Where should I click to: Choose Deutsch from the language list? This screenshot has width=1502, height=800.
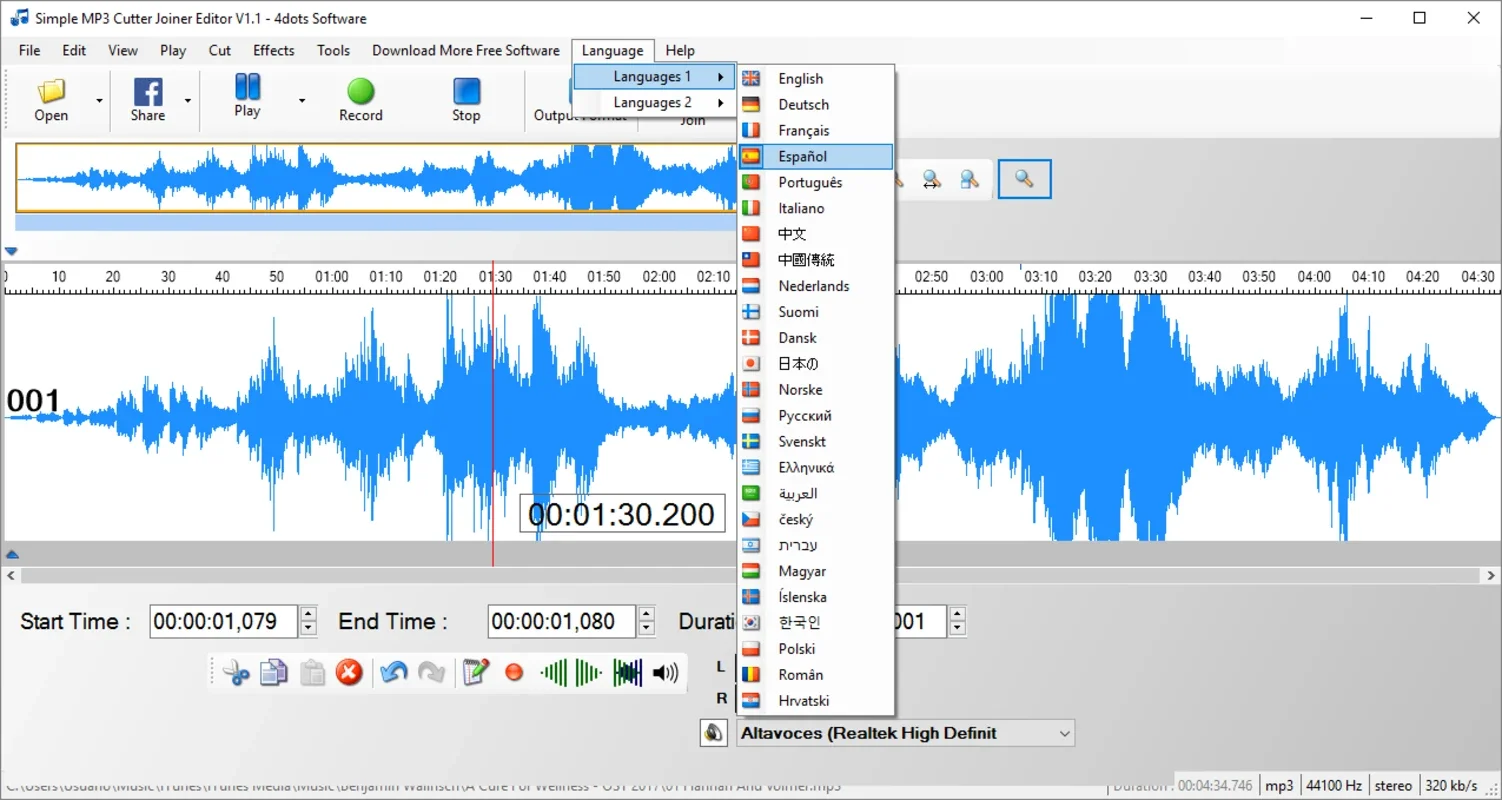click(x=816, y=104)
